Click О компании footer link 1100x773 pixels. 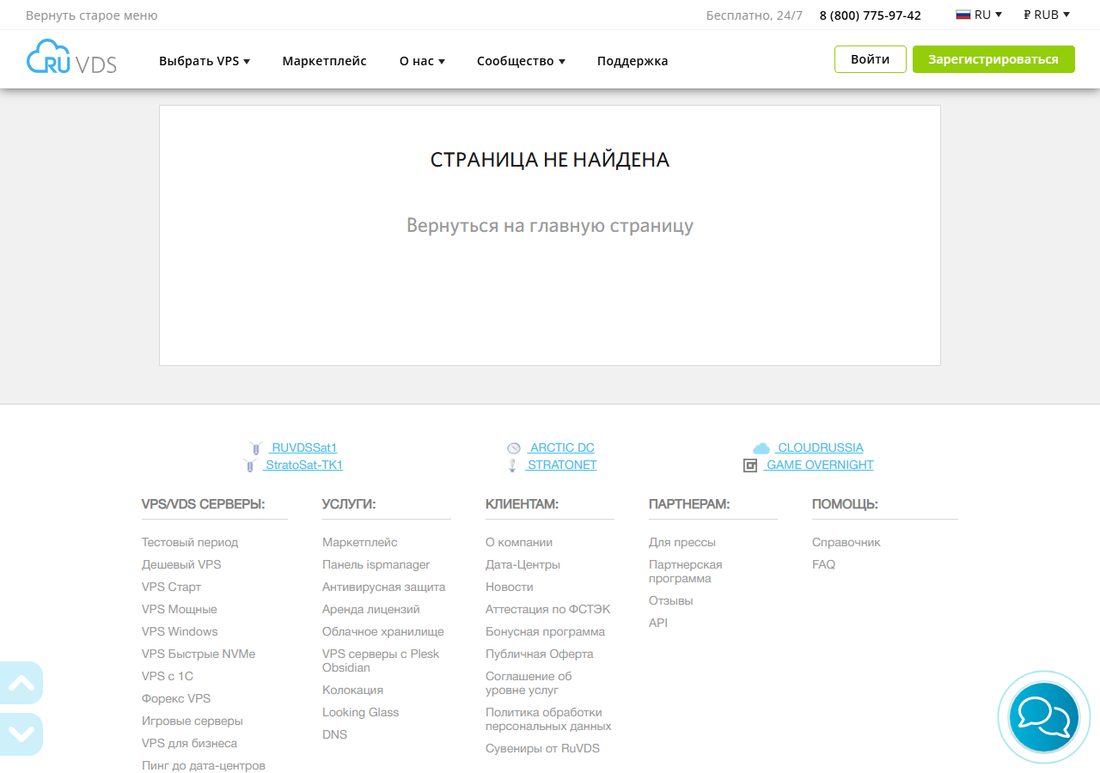[518, 542]
